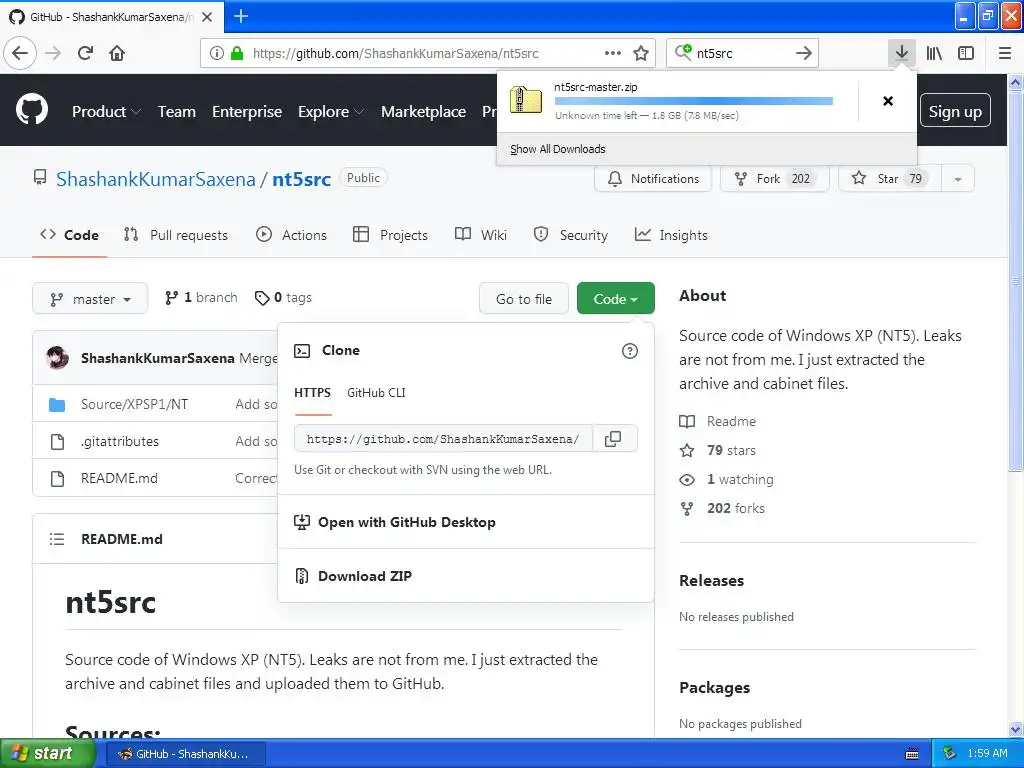Star the nt5src repository
Viewport: 1024px width, 768px height.
[x=889, y=179]
